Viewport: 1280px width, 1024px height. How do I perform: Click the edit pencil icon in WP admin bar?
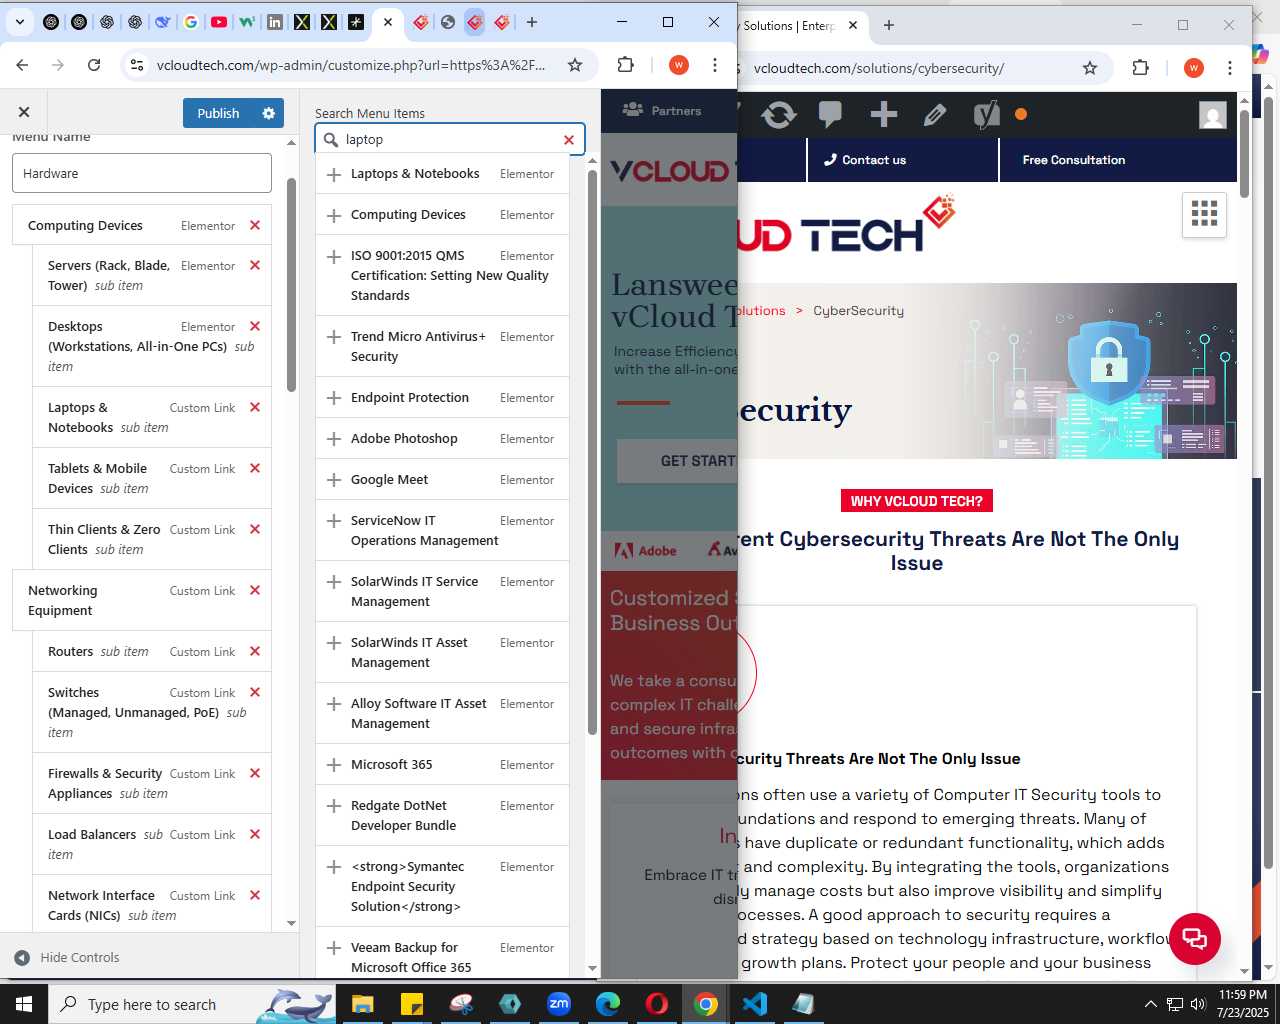click(x=935, y=115)
